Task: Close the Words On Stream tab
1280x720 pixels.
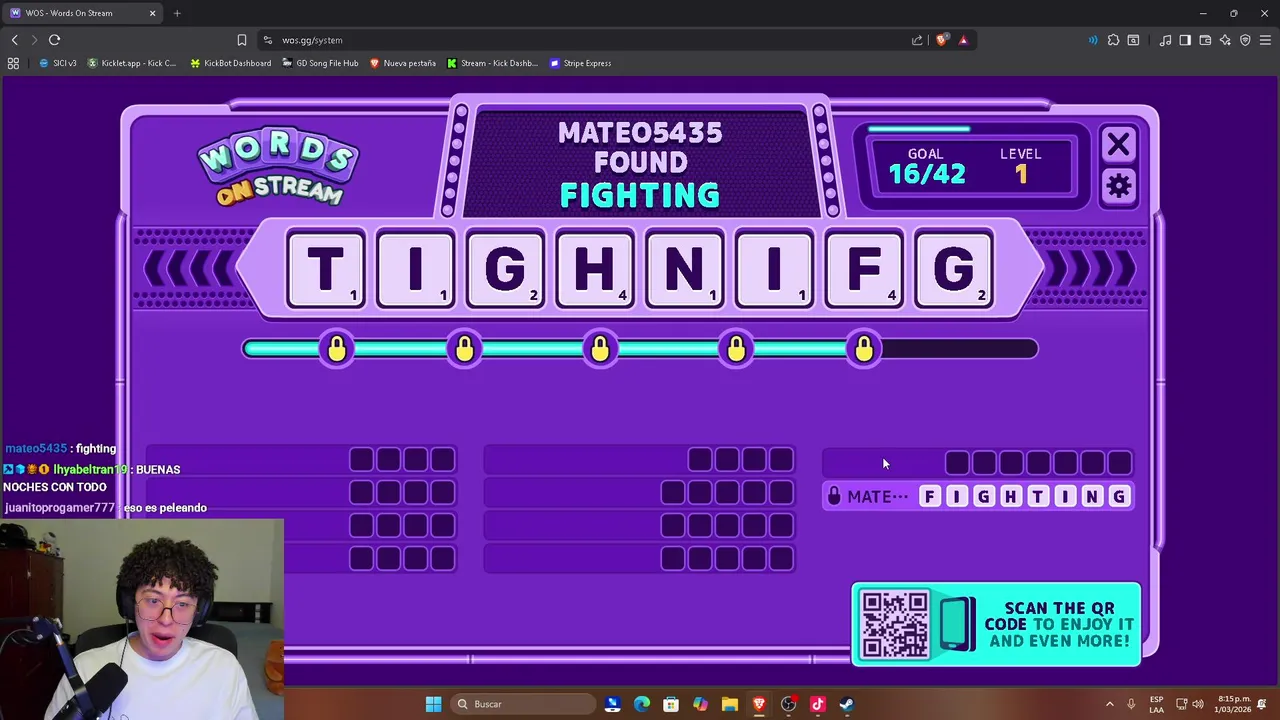Action: coord(152,13)
